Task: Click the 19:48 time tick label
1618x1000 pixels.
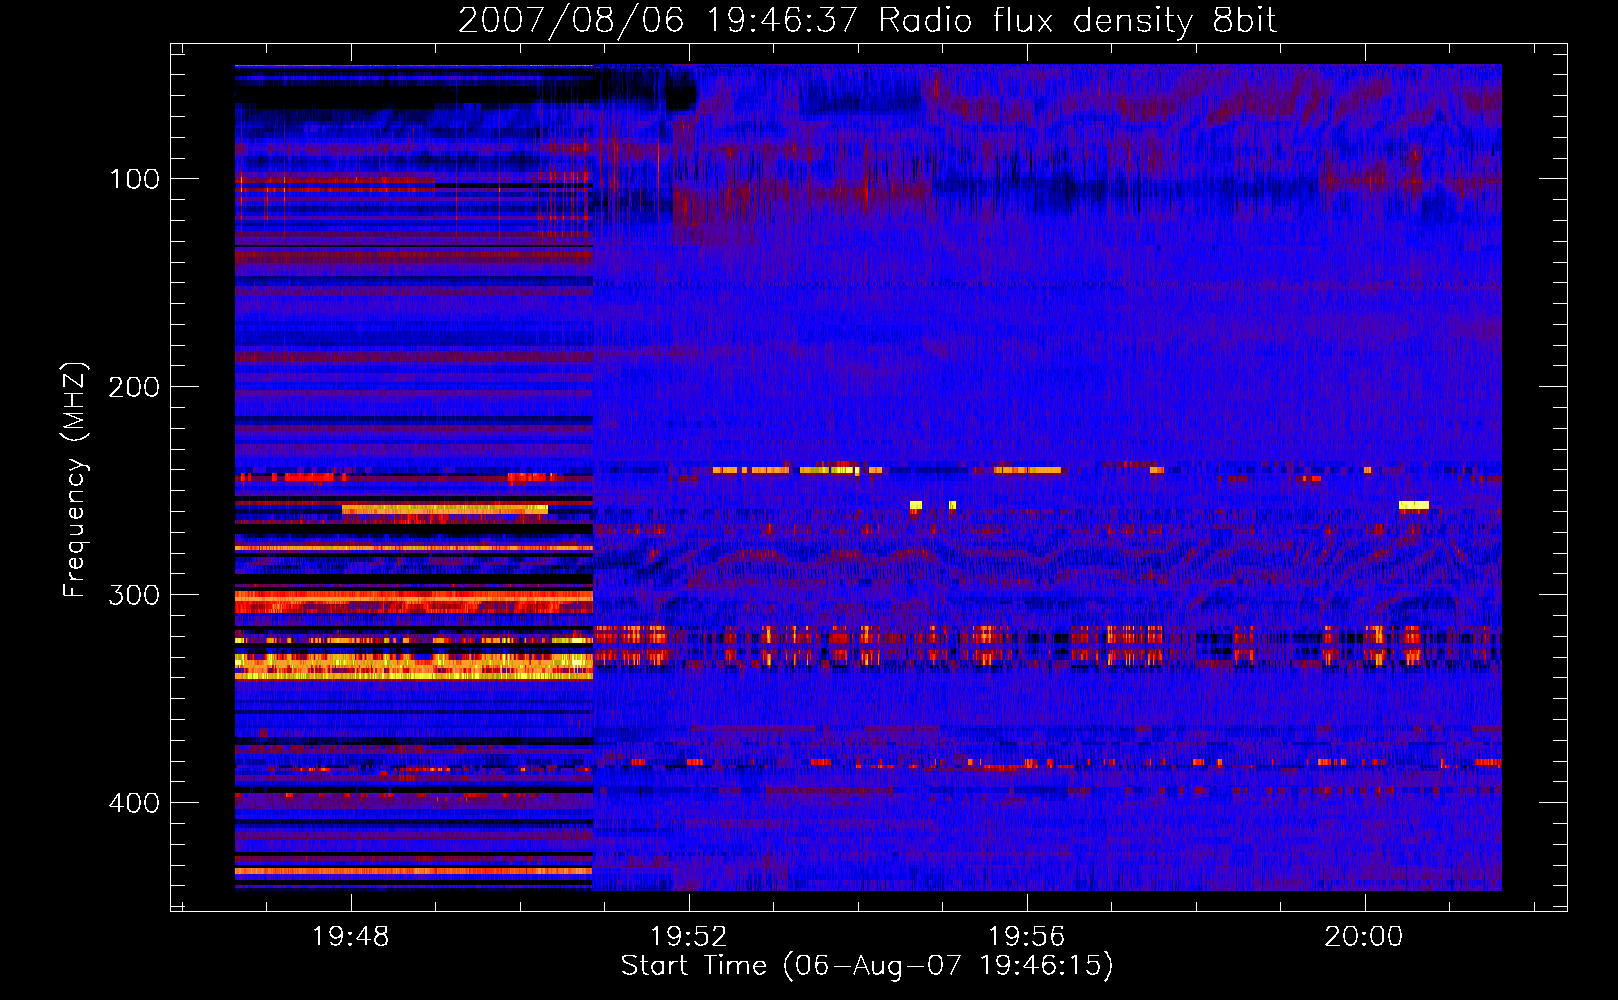Action: (350, 937)
